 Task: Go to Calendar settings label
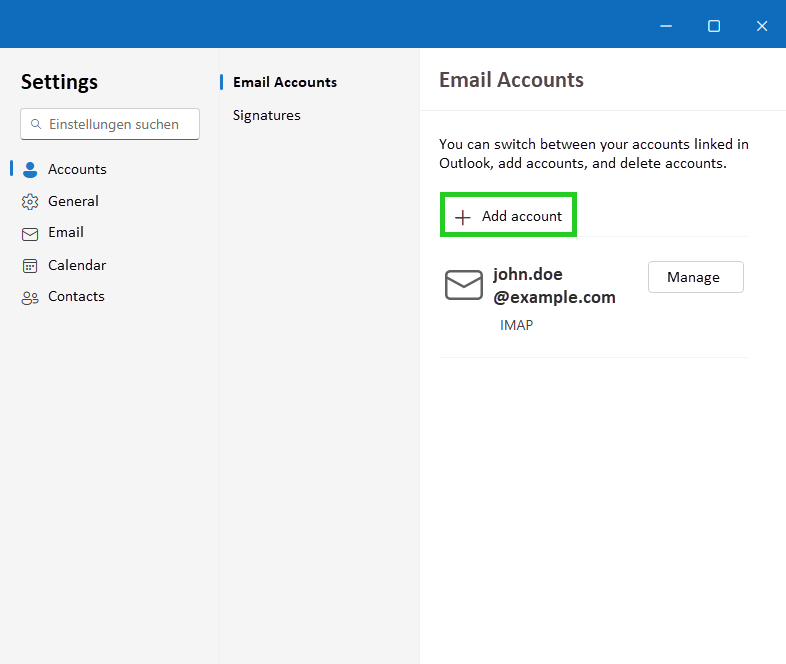(77, 265)
